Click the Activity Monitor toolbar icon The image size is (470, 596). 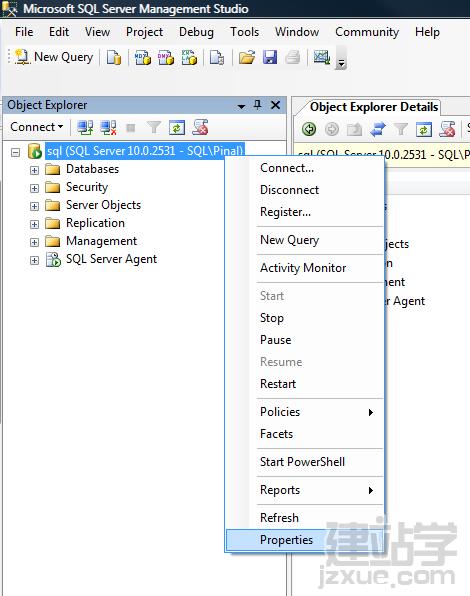click(321, 57)
